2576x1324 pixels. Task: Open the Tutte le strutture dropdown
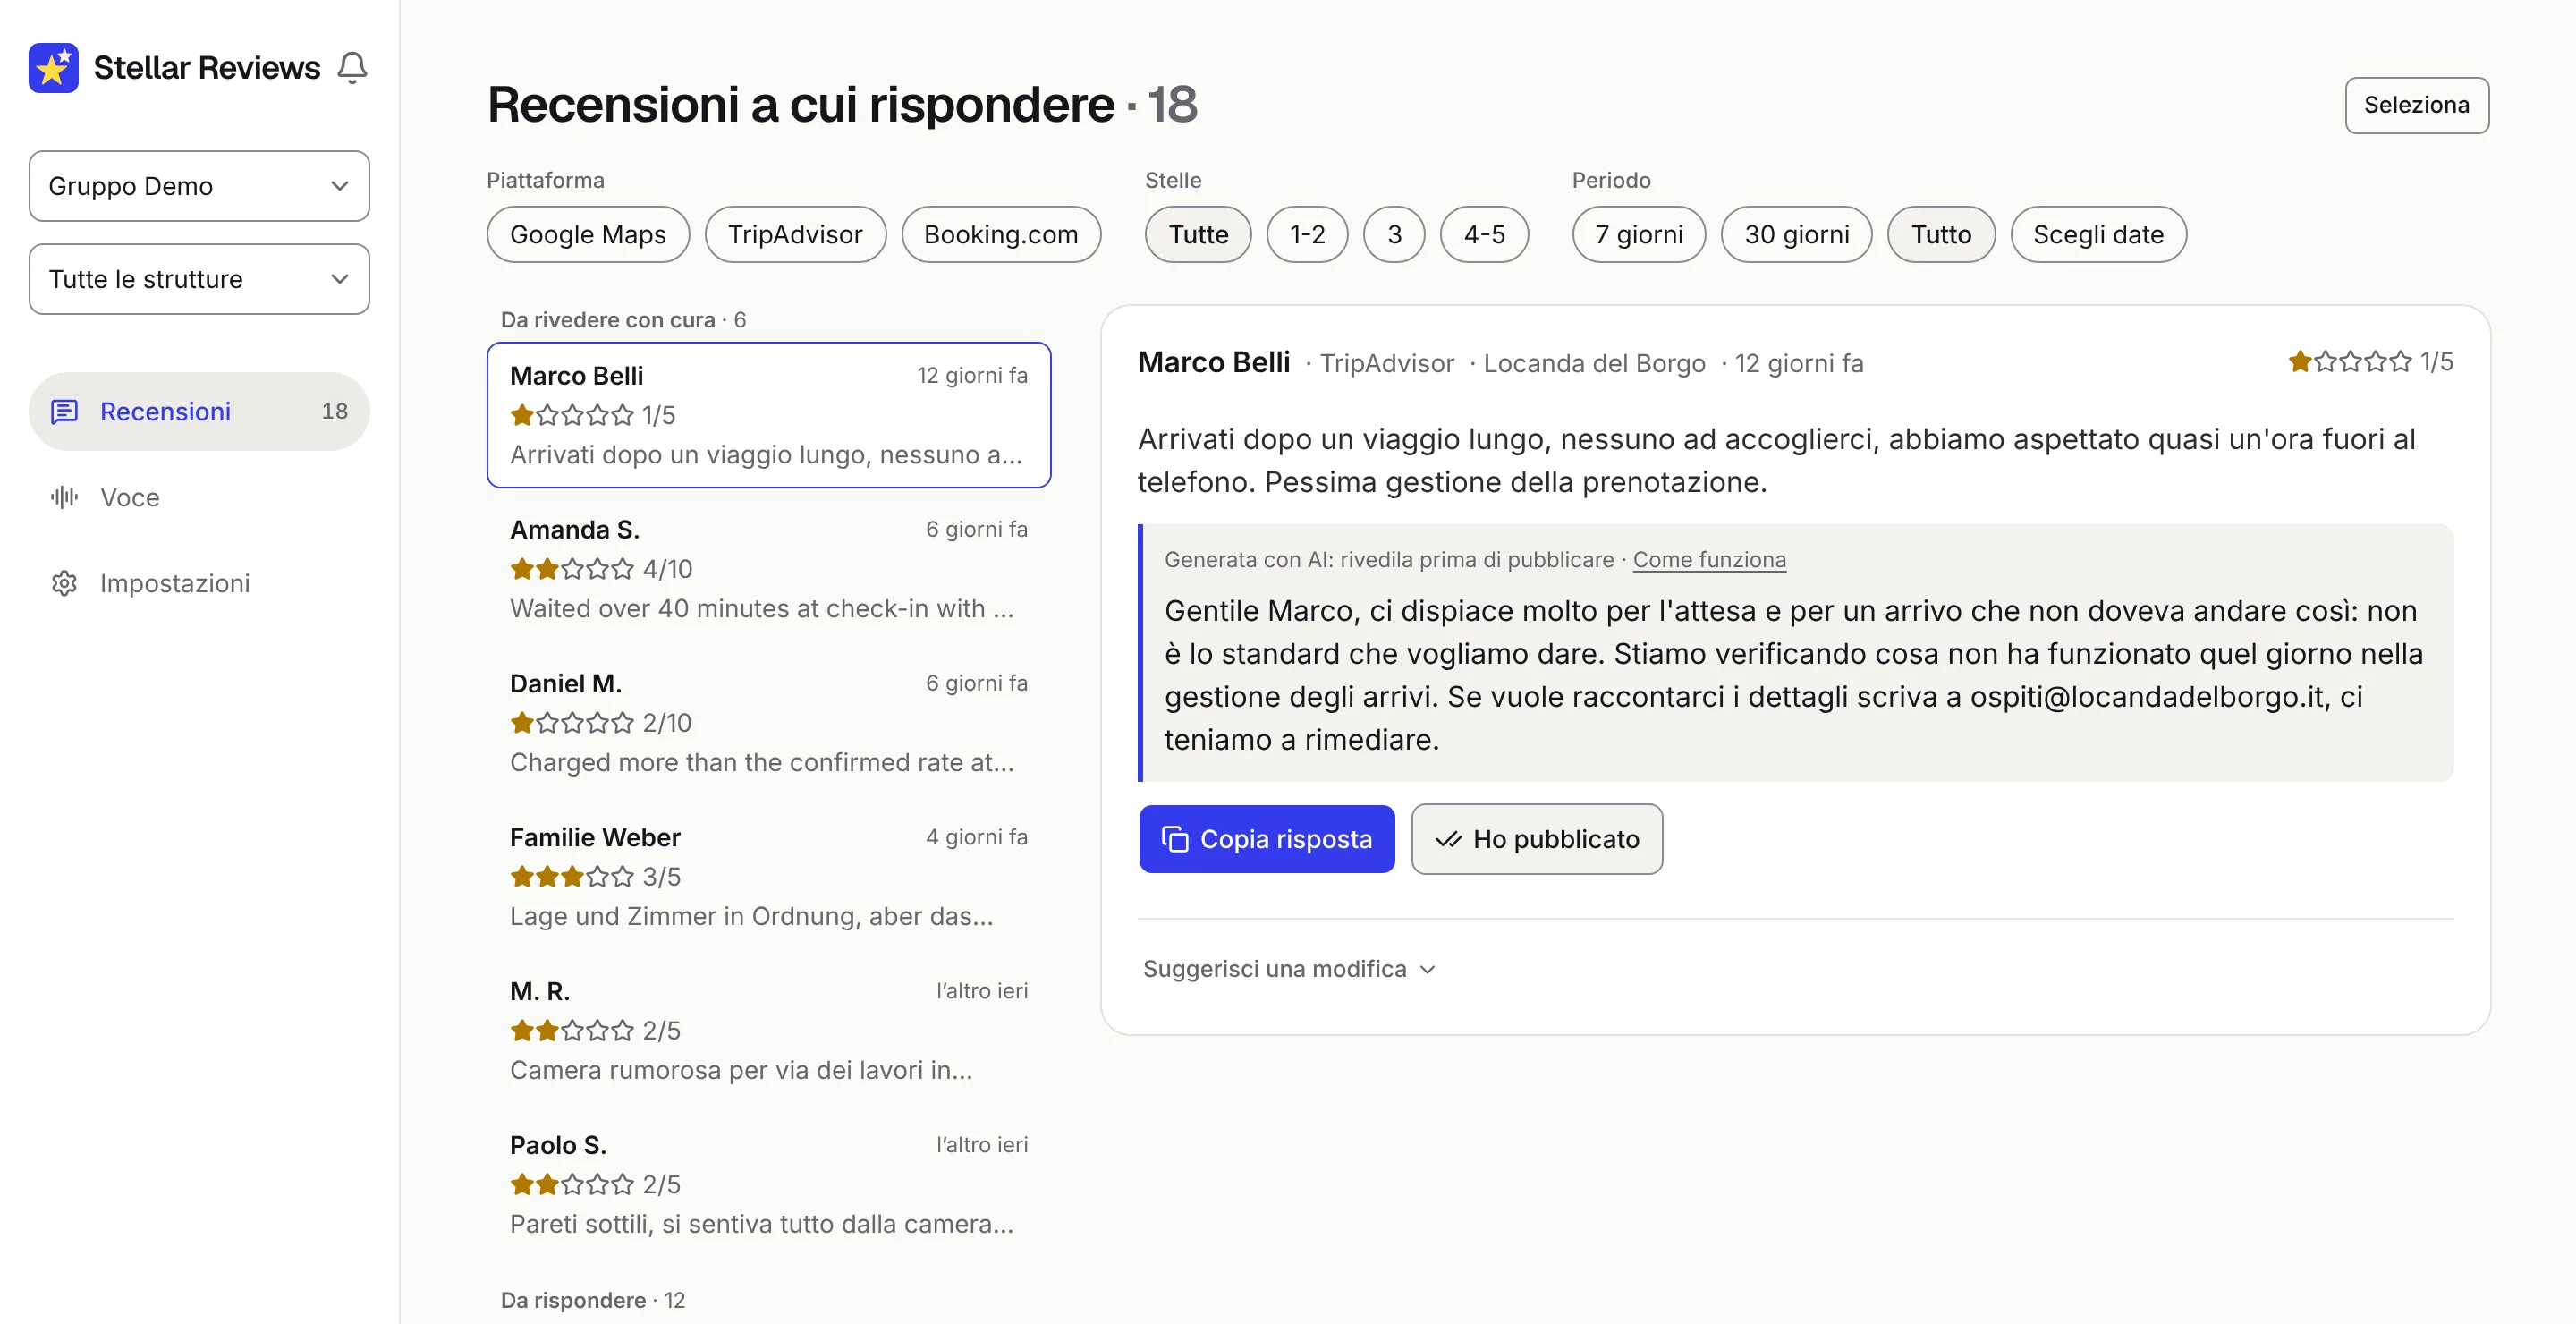click(199, 279)
